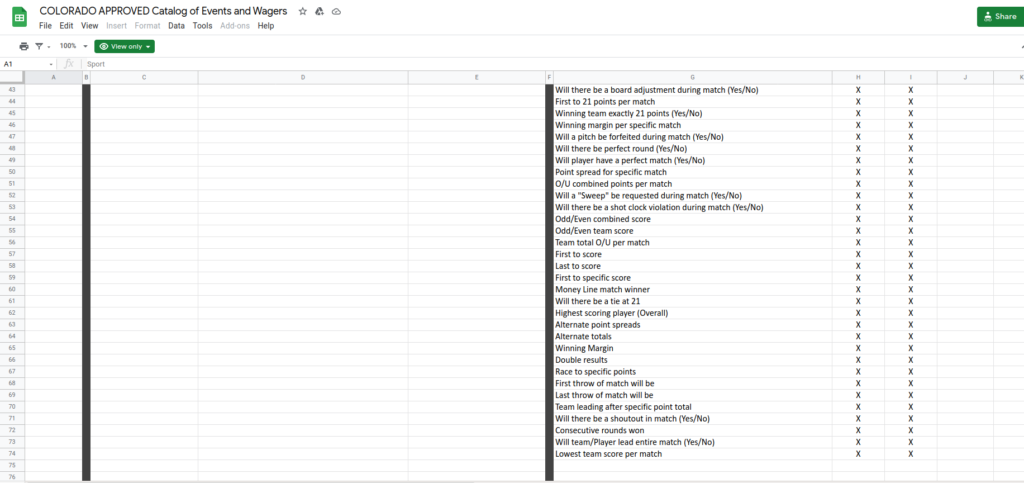Open the 100% zoom dropdown
1024x483 pixels.
[71, 46]
